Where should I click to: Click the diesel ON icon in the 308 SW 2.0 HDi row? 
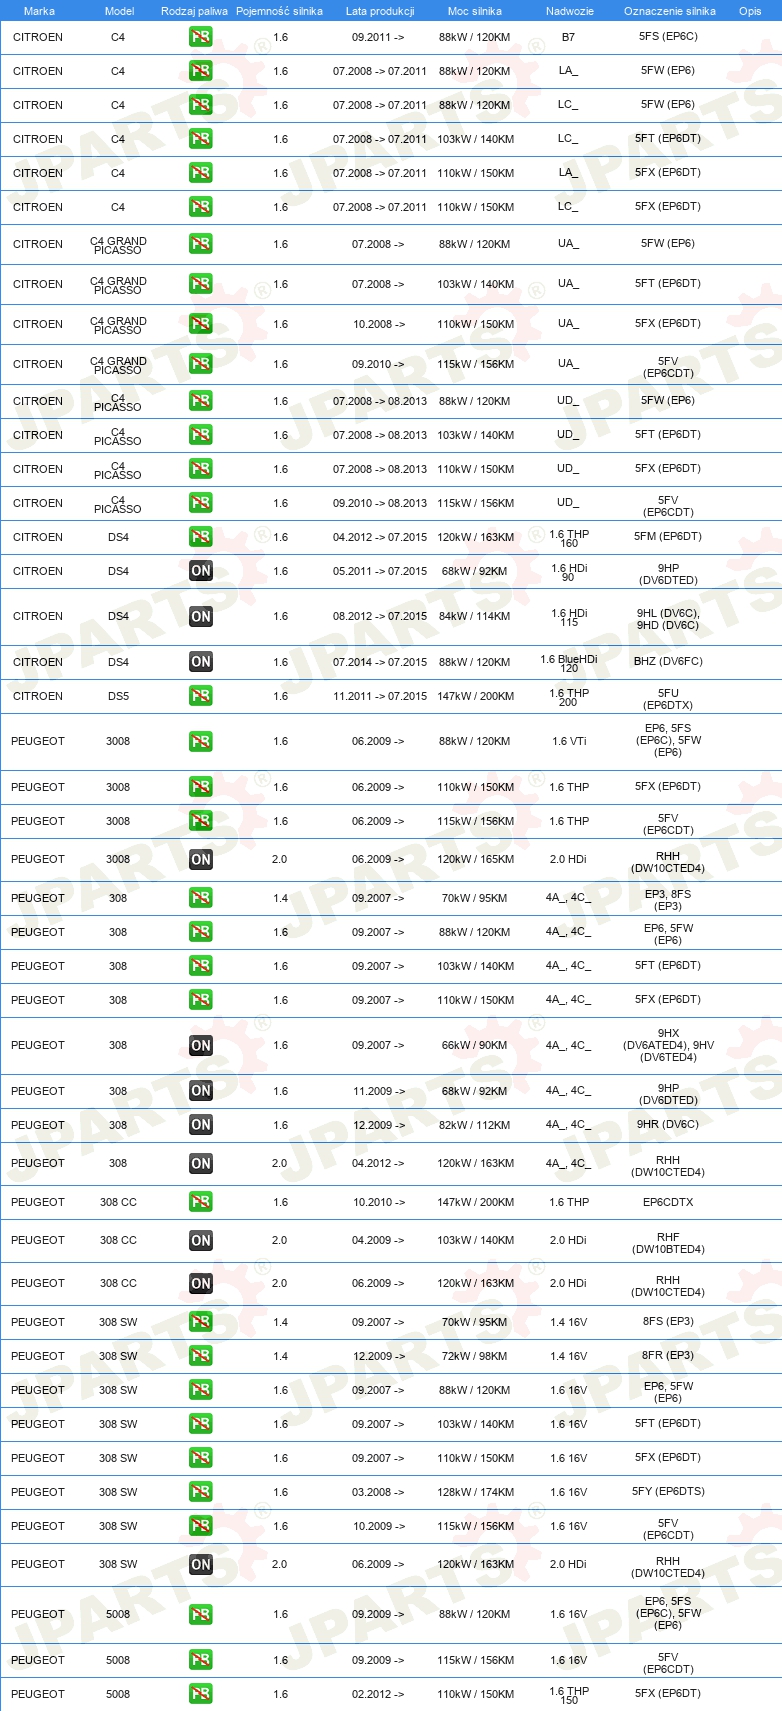201,1564
